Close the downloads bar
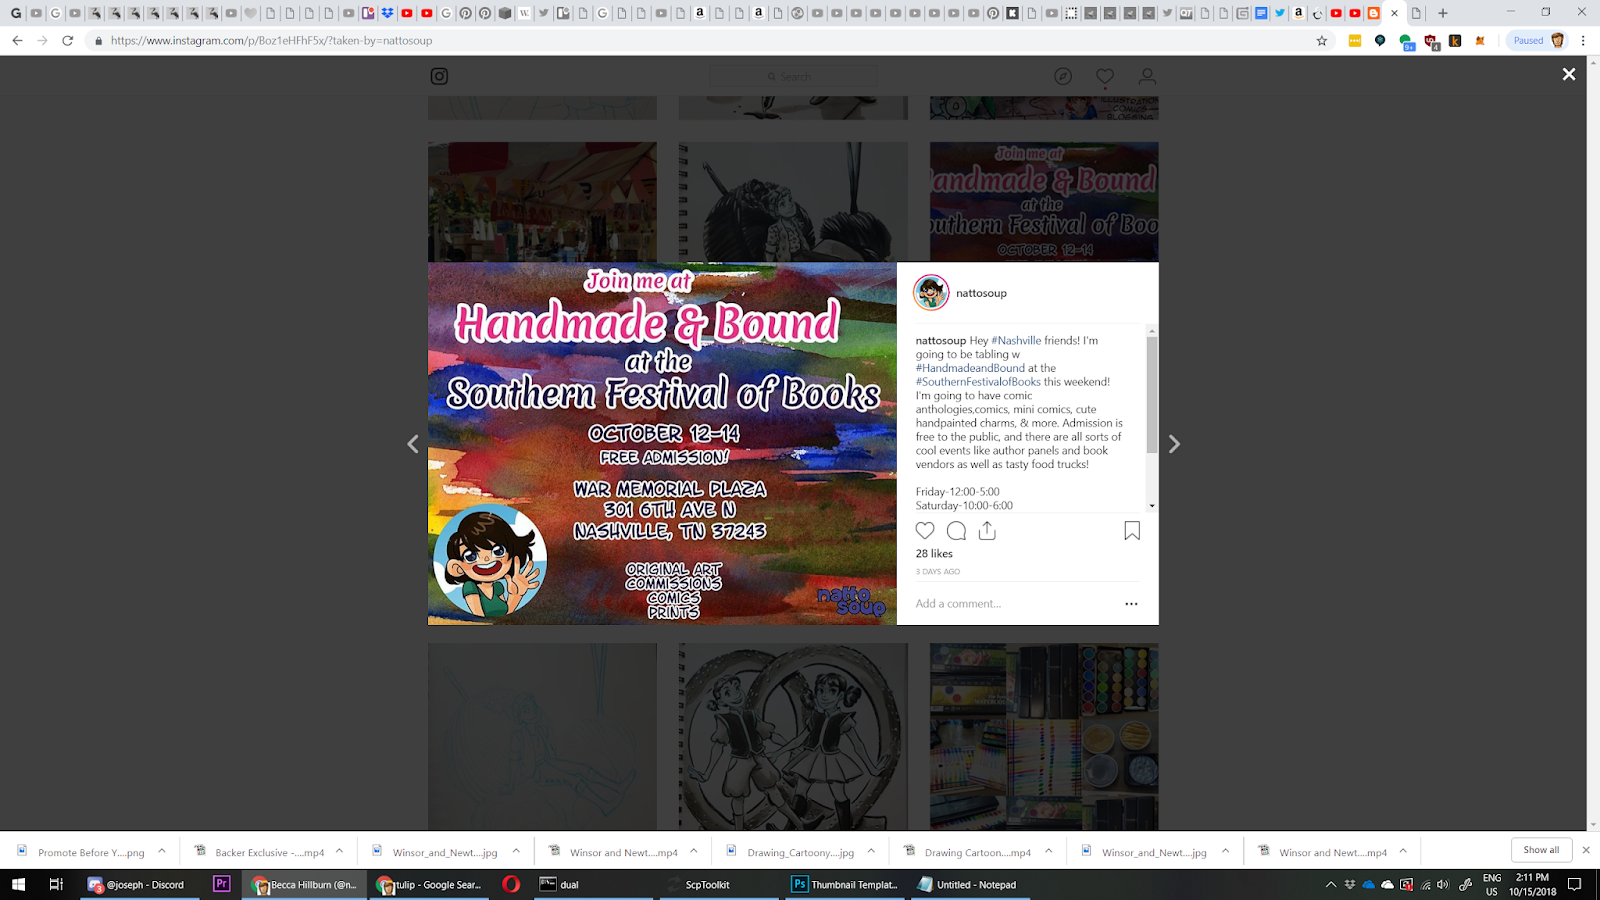The height and width of the screenshot is (900, 1600). 1585,850
